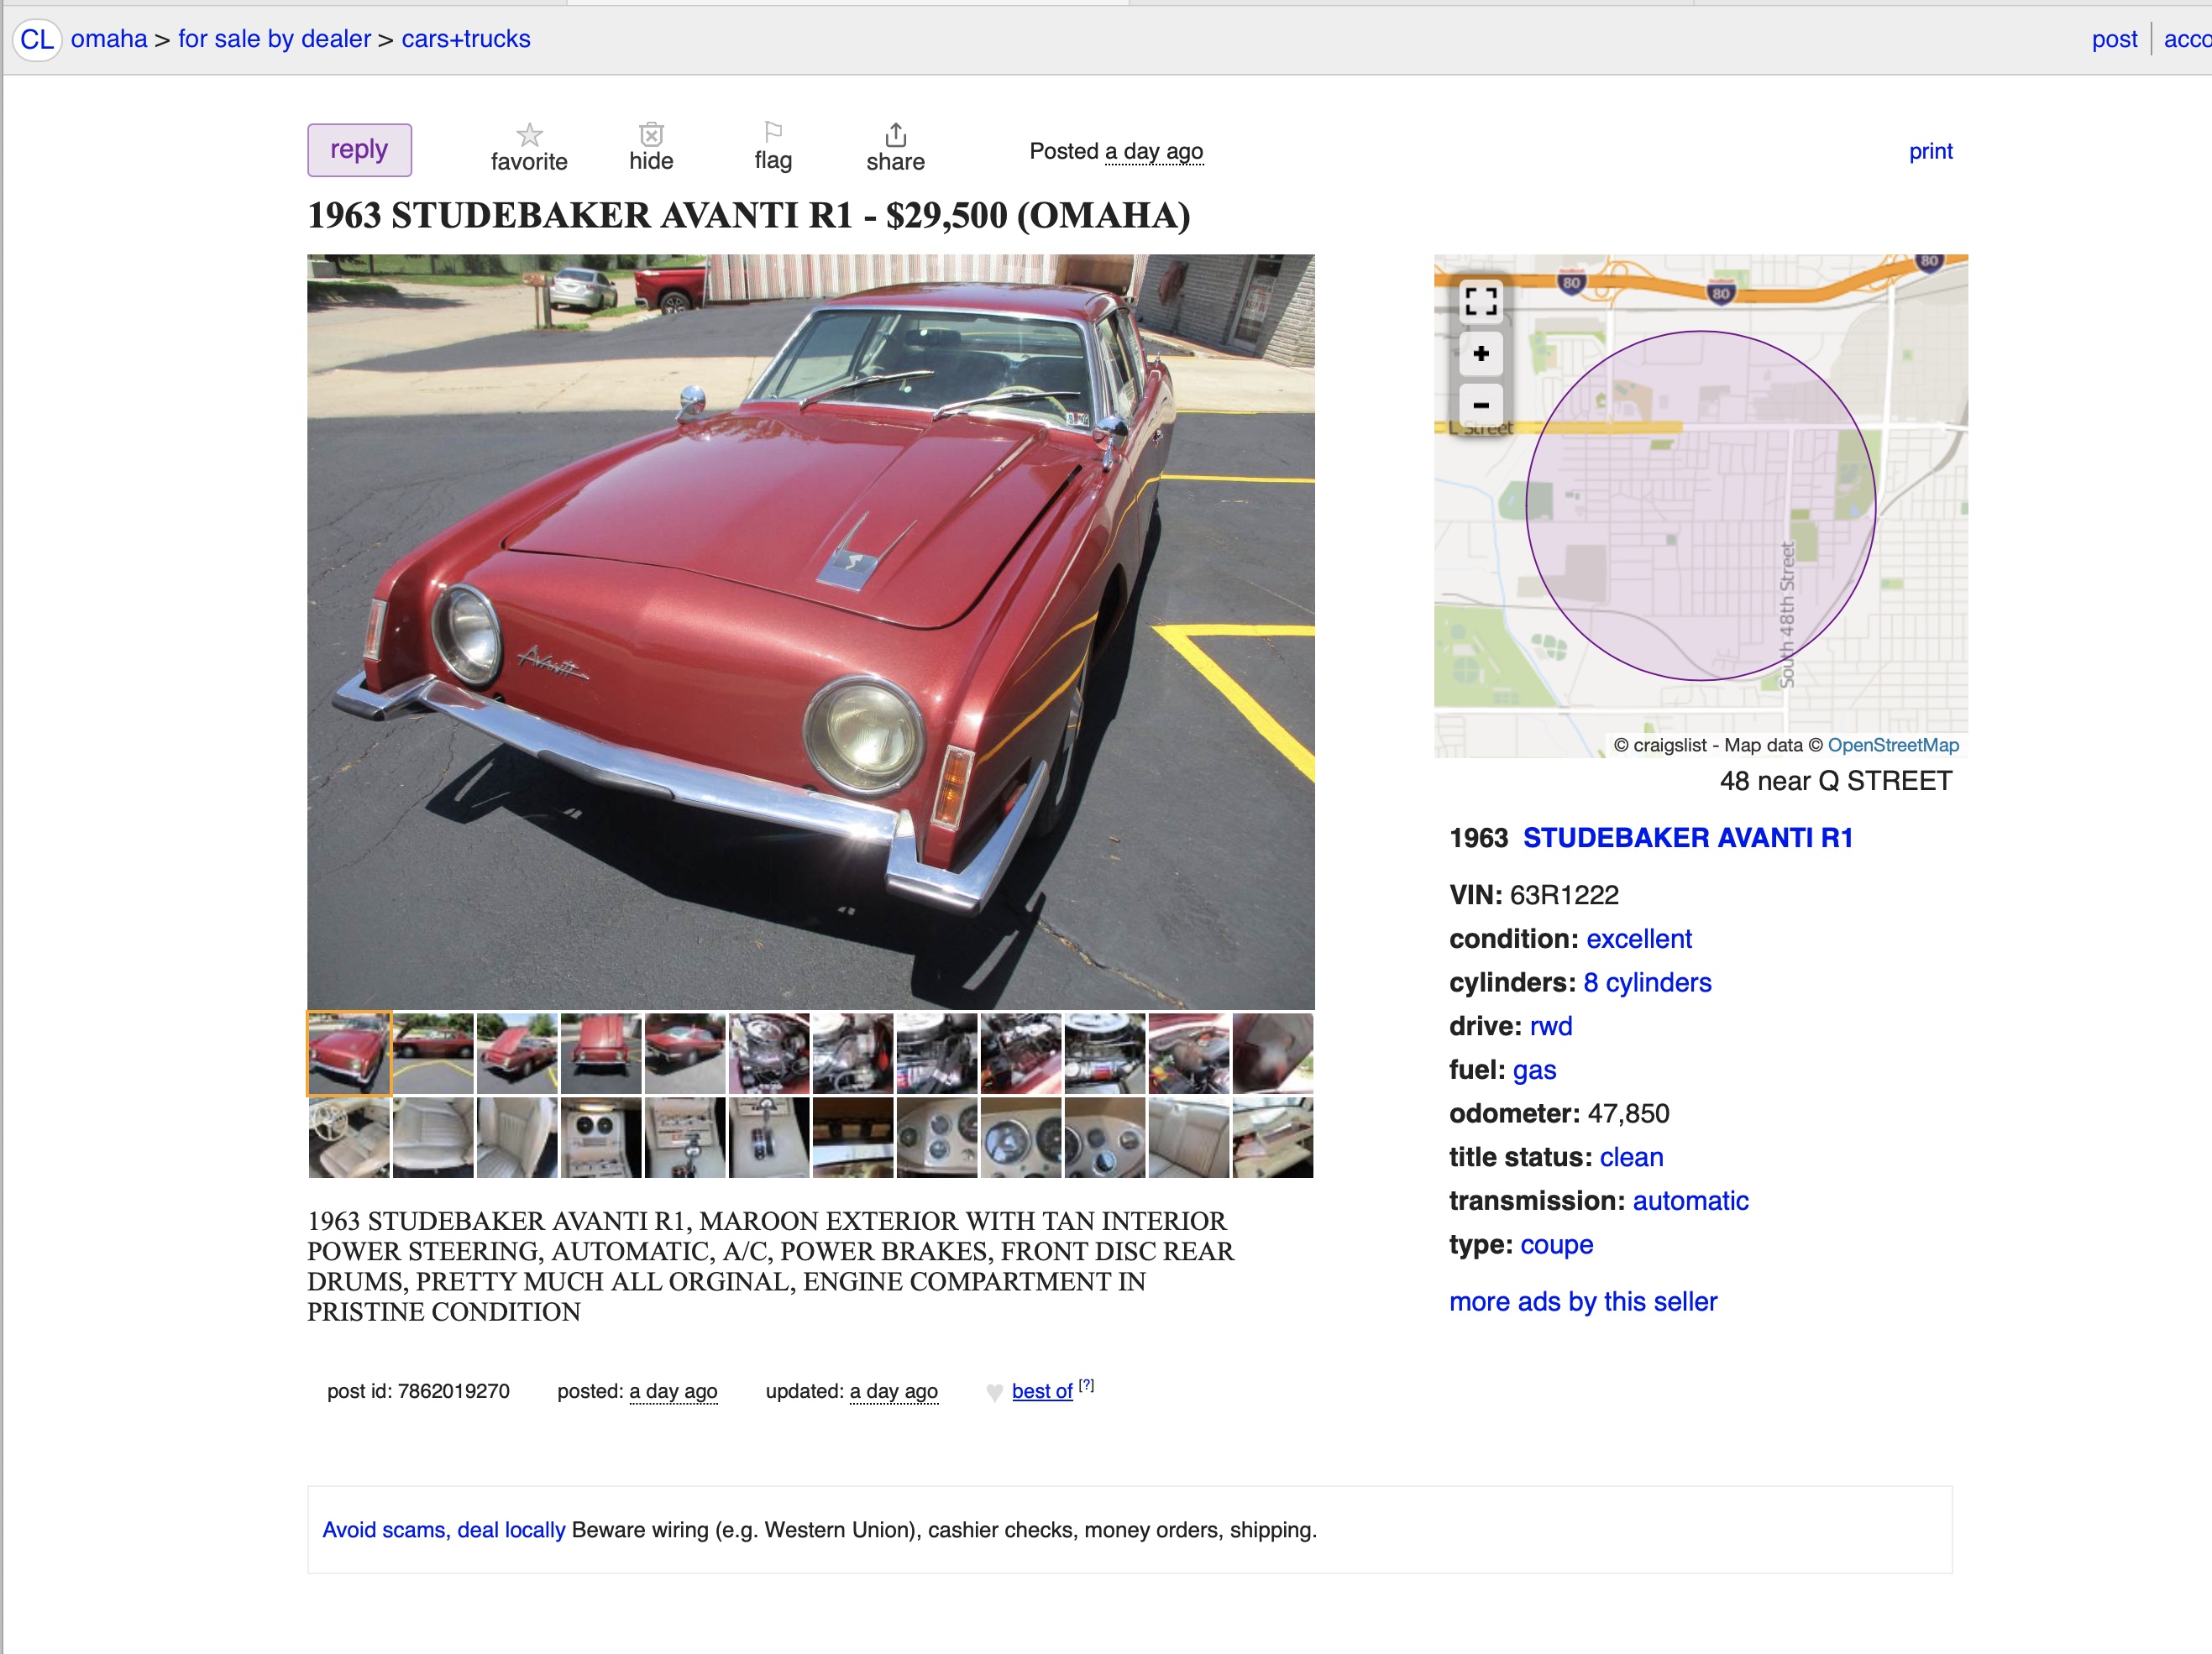Select the sixth thumbnail, engine bay

(769, 1053)
